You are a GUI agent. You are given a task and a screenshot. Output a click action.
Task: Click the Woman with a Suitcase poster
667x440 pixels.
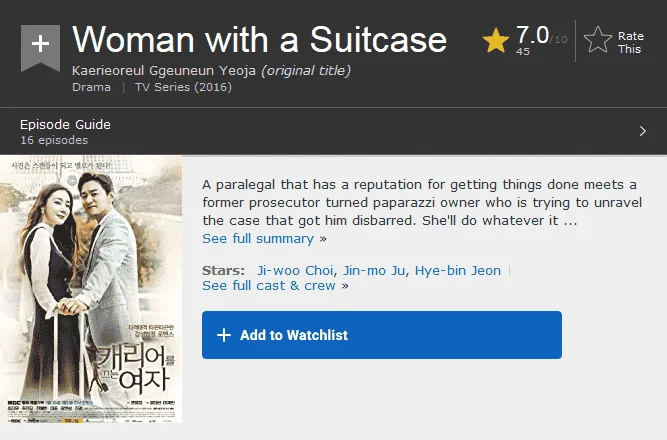pos(91,289)
